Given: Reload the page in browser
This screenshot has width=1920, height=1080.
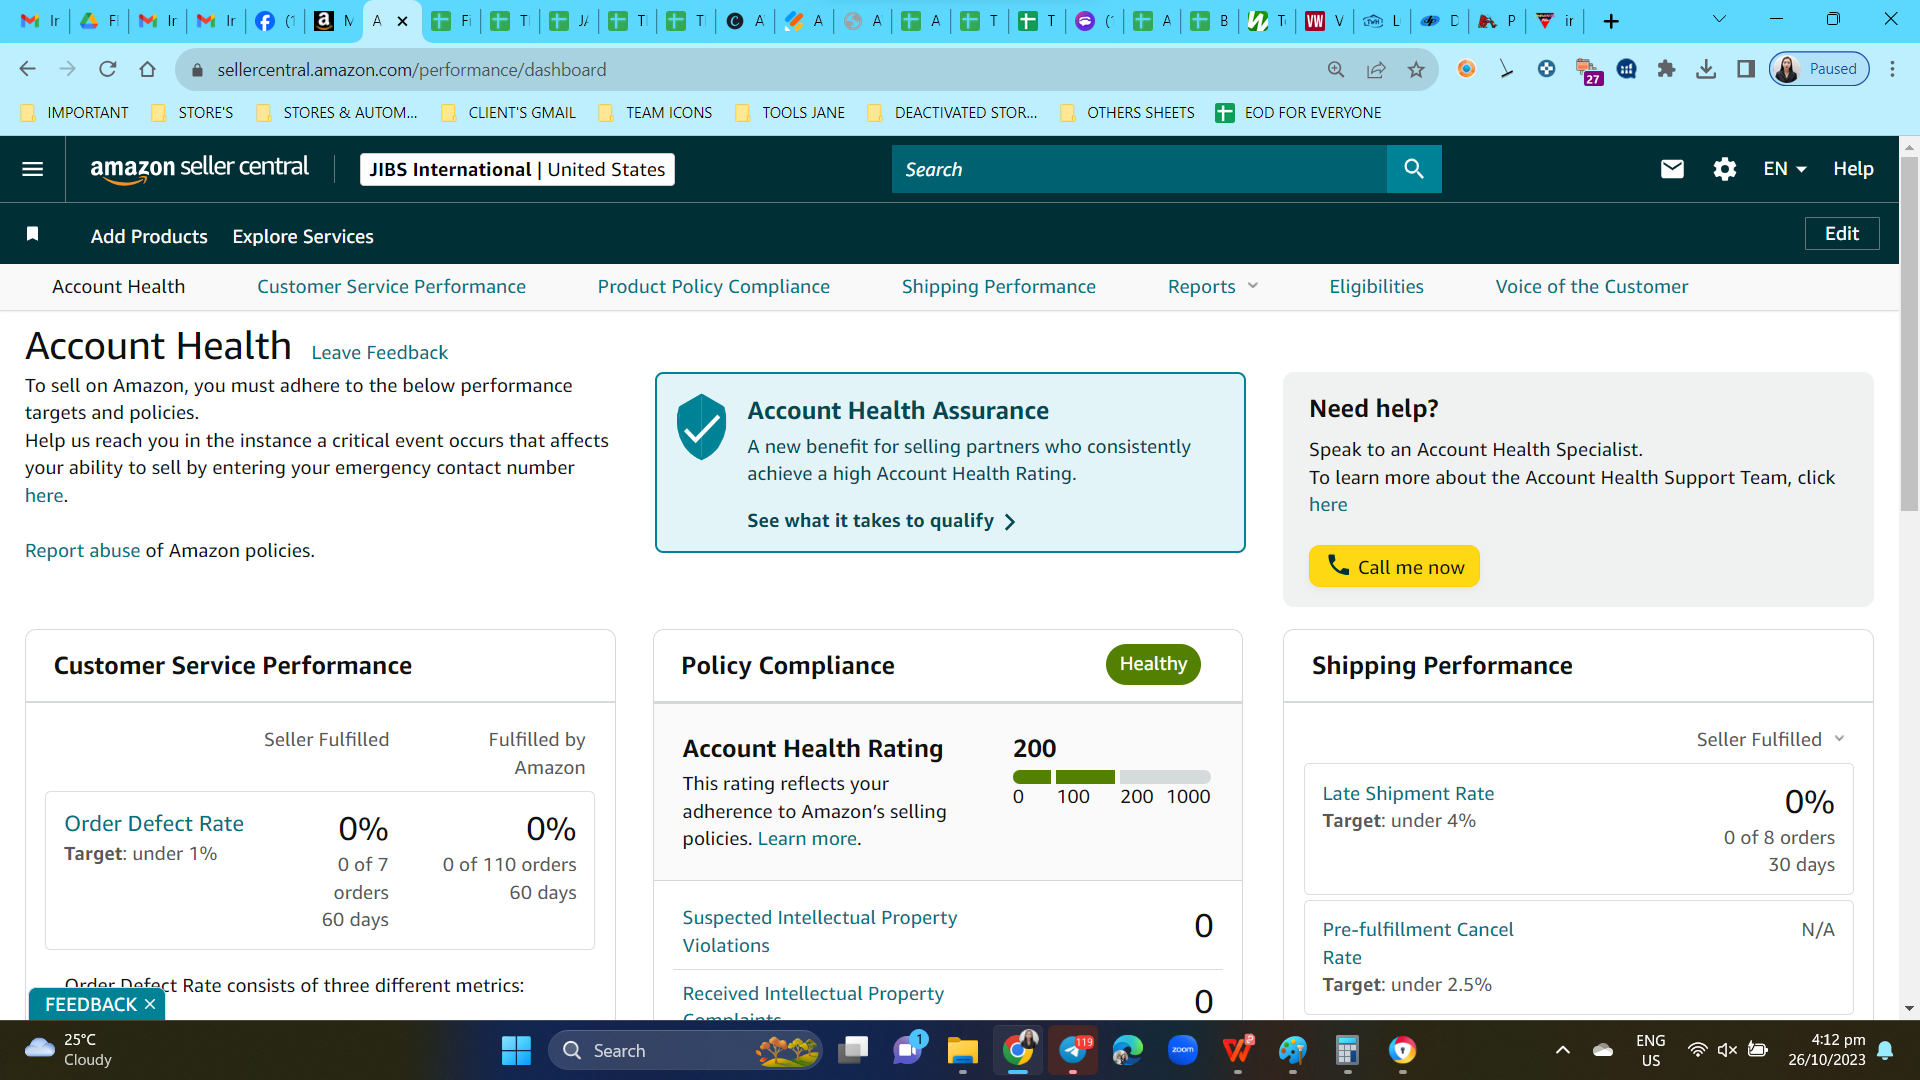Looking at the screenshot, I should coord(107,69).
